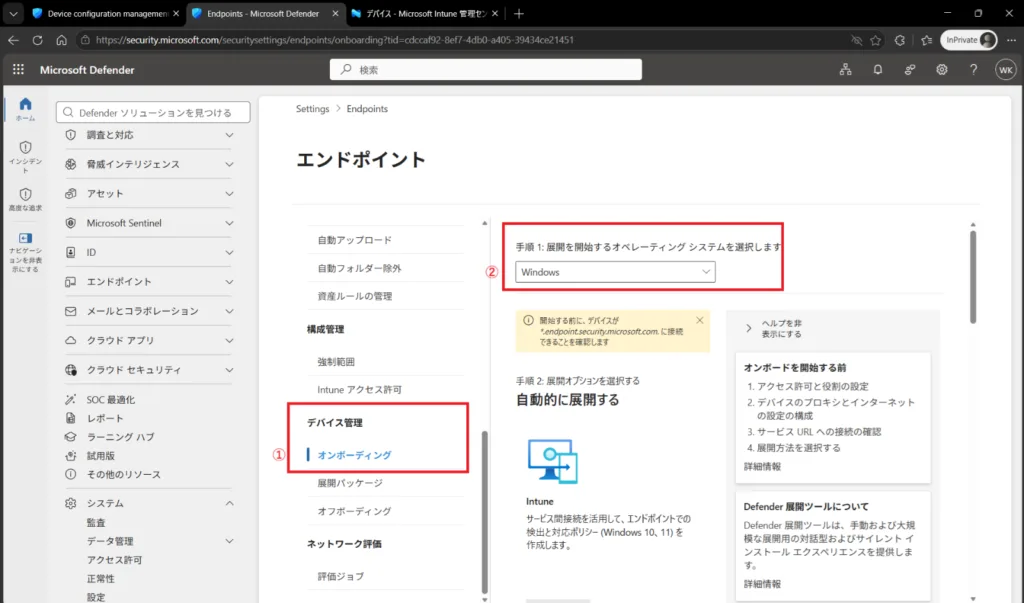Click the browser back arrow

click(x=13, y=40)
